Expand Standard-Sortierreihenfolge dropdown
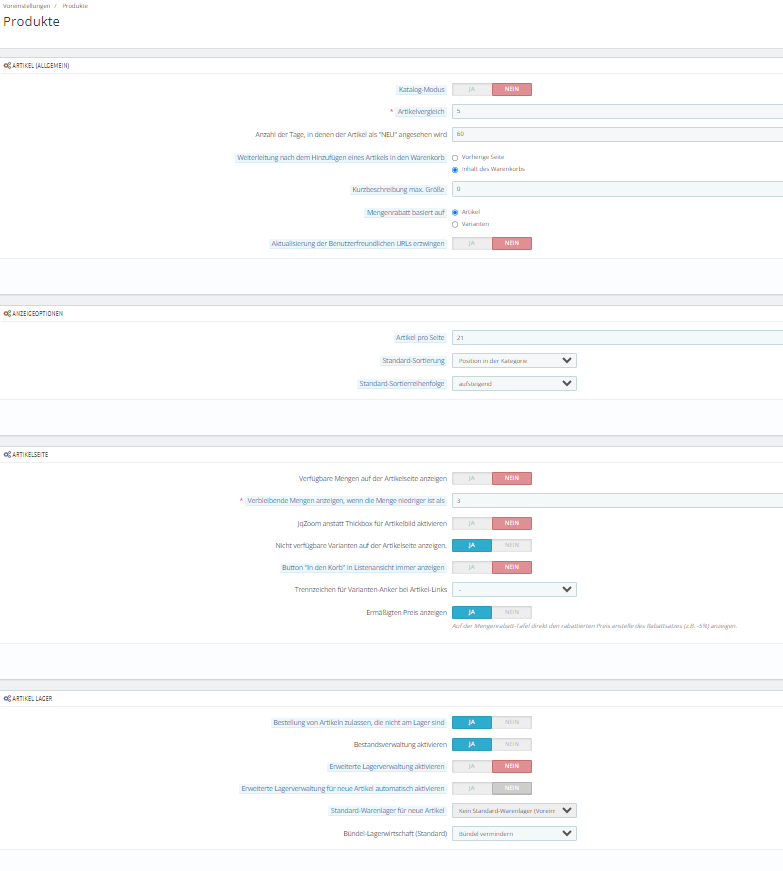The image size is (783, 871). (514, 384)
